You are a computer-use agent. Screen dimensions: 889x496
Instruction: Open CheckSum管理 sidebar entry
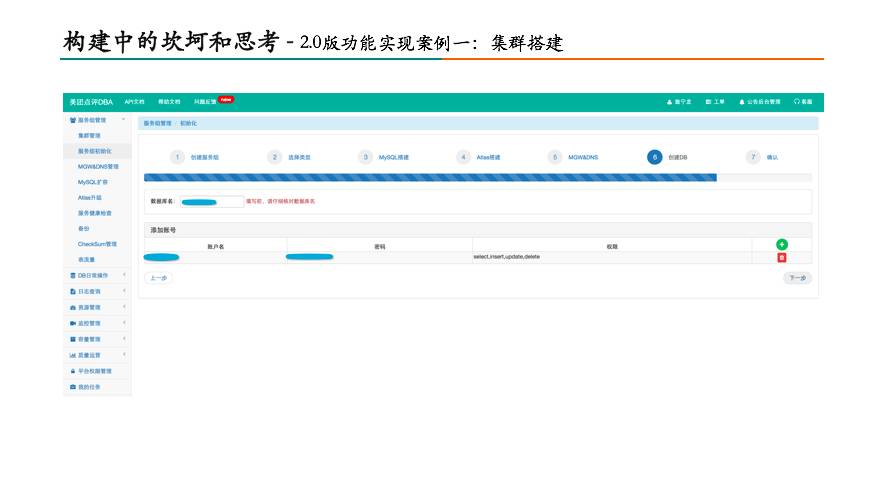pos(97,244)
